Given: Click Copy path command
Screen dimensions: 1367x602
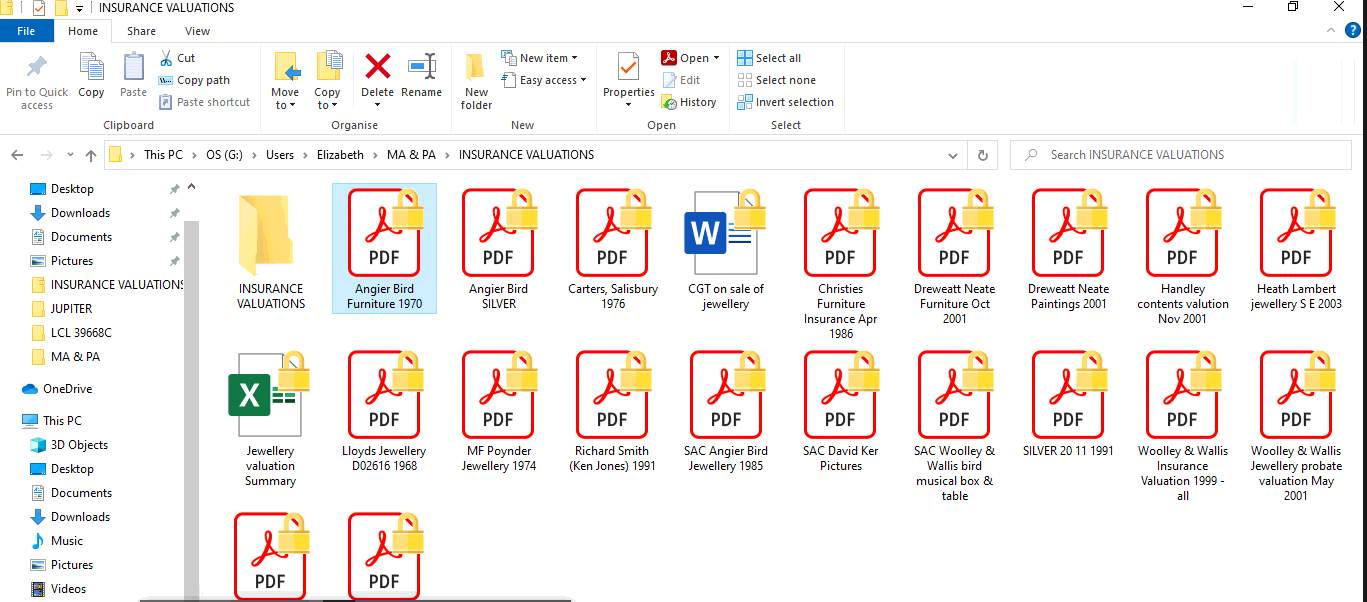Looking at the screenshot, I should click(194, 80).
